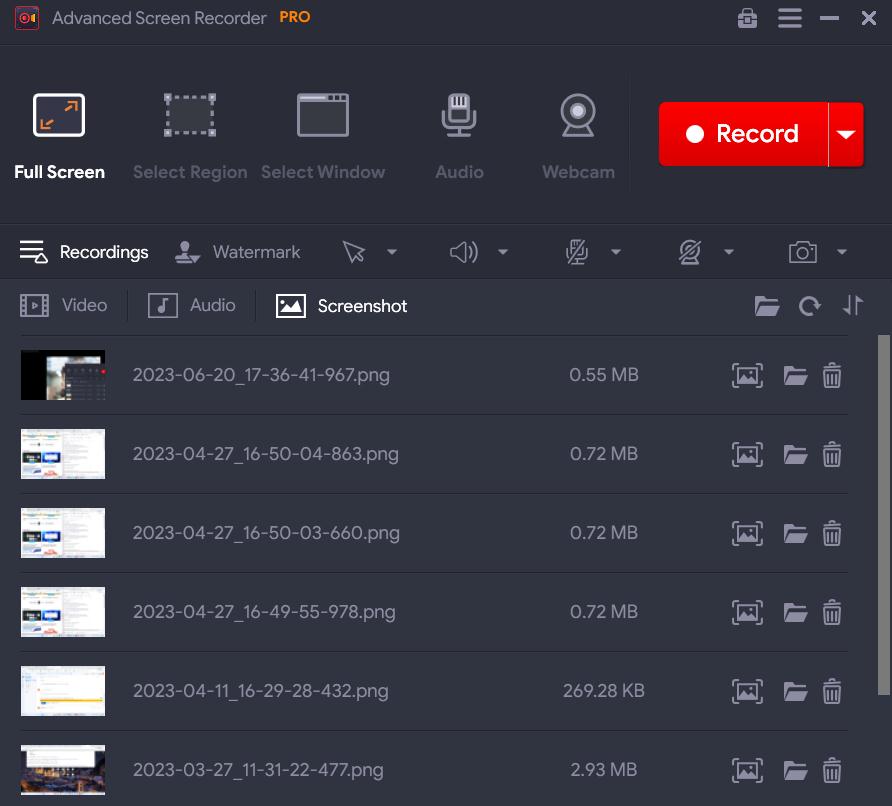Expand the mouse cursor options dropdown
Viewport: 892px width, 806px height.
[x=391, y=252]
